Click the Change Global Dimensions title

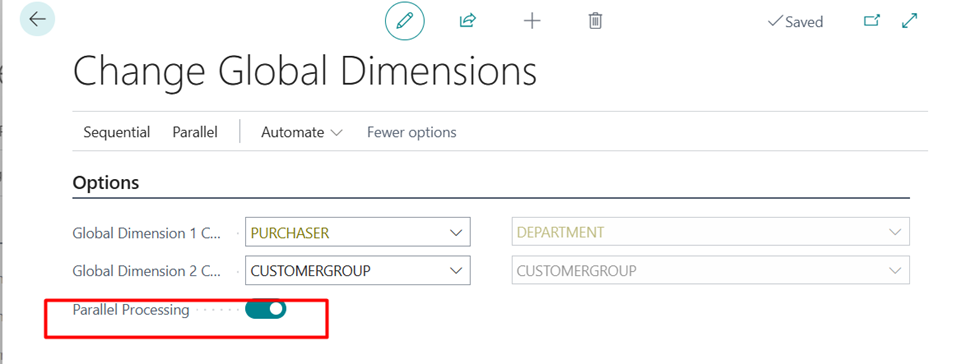click(x=305, y=70)
